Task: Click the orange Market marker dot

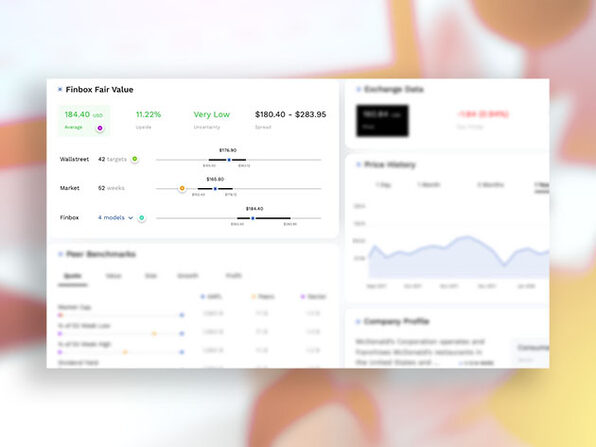Action: point(182,188)
